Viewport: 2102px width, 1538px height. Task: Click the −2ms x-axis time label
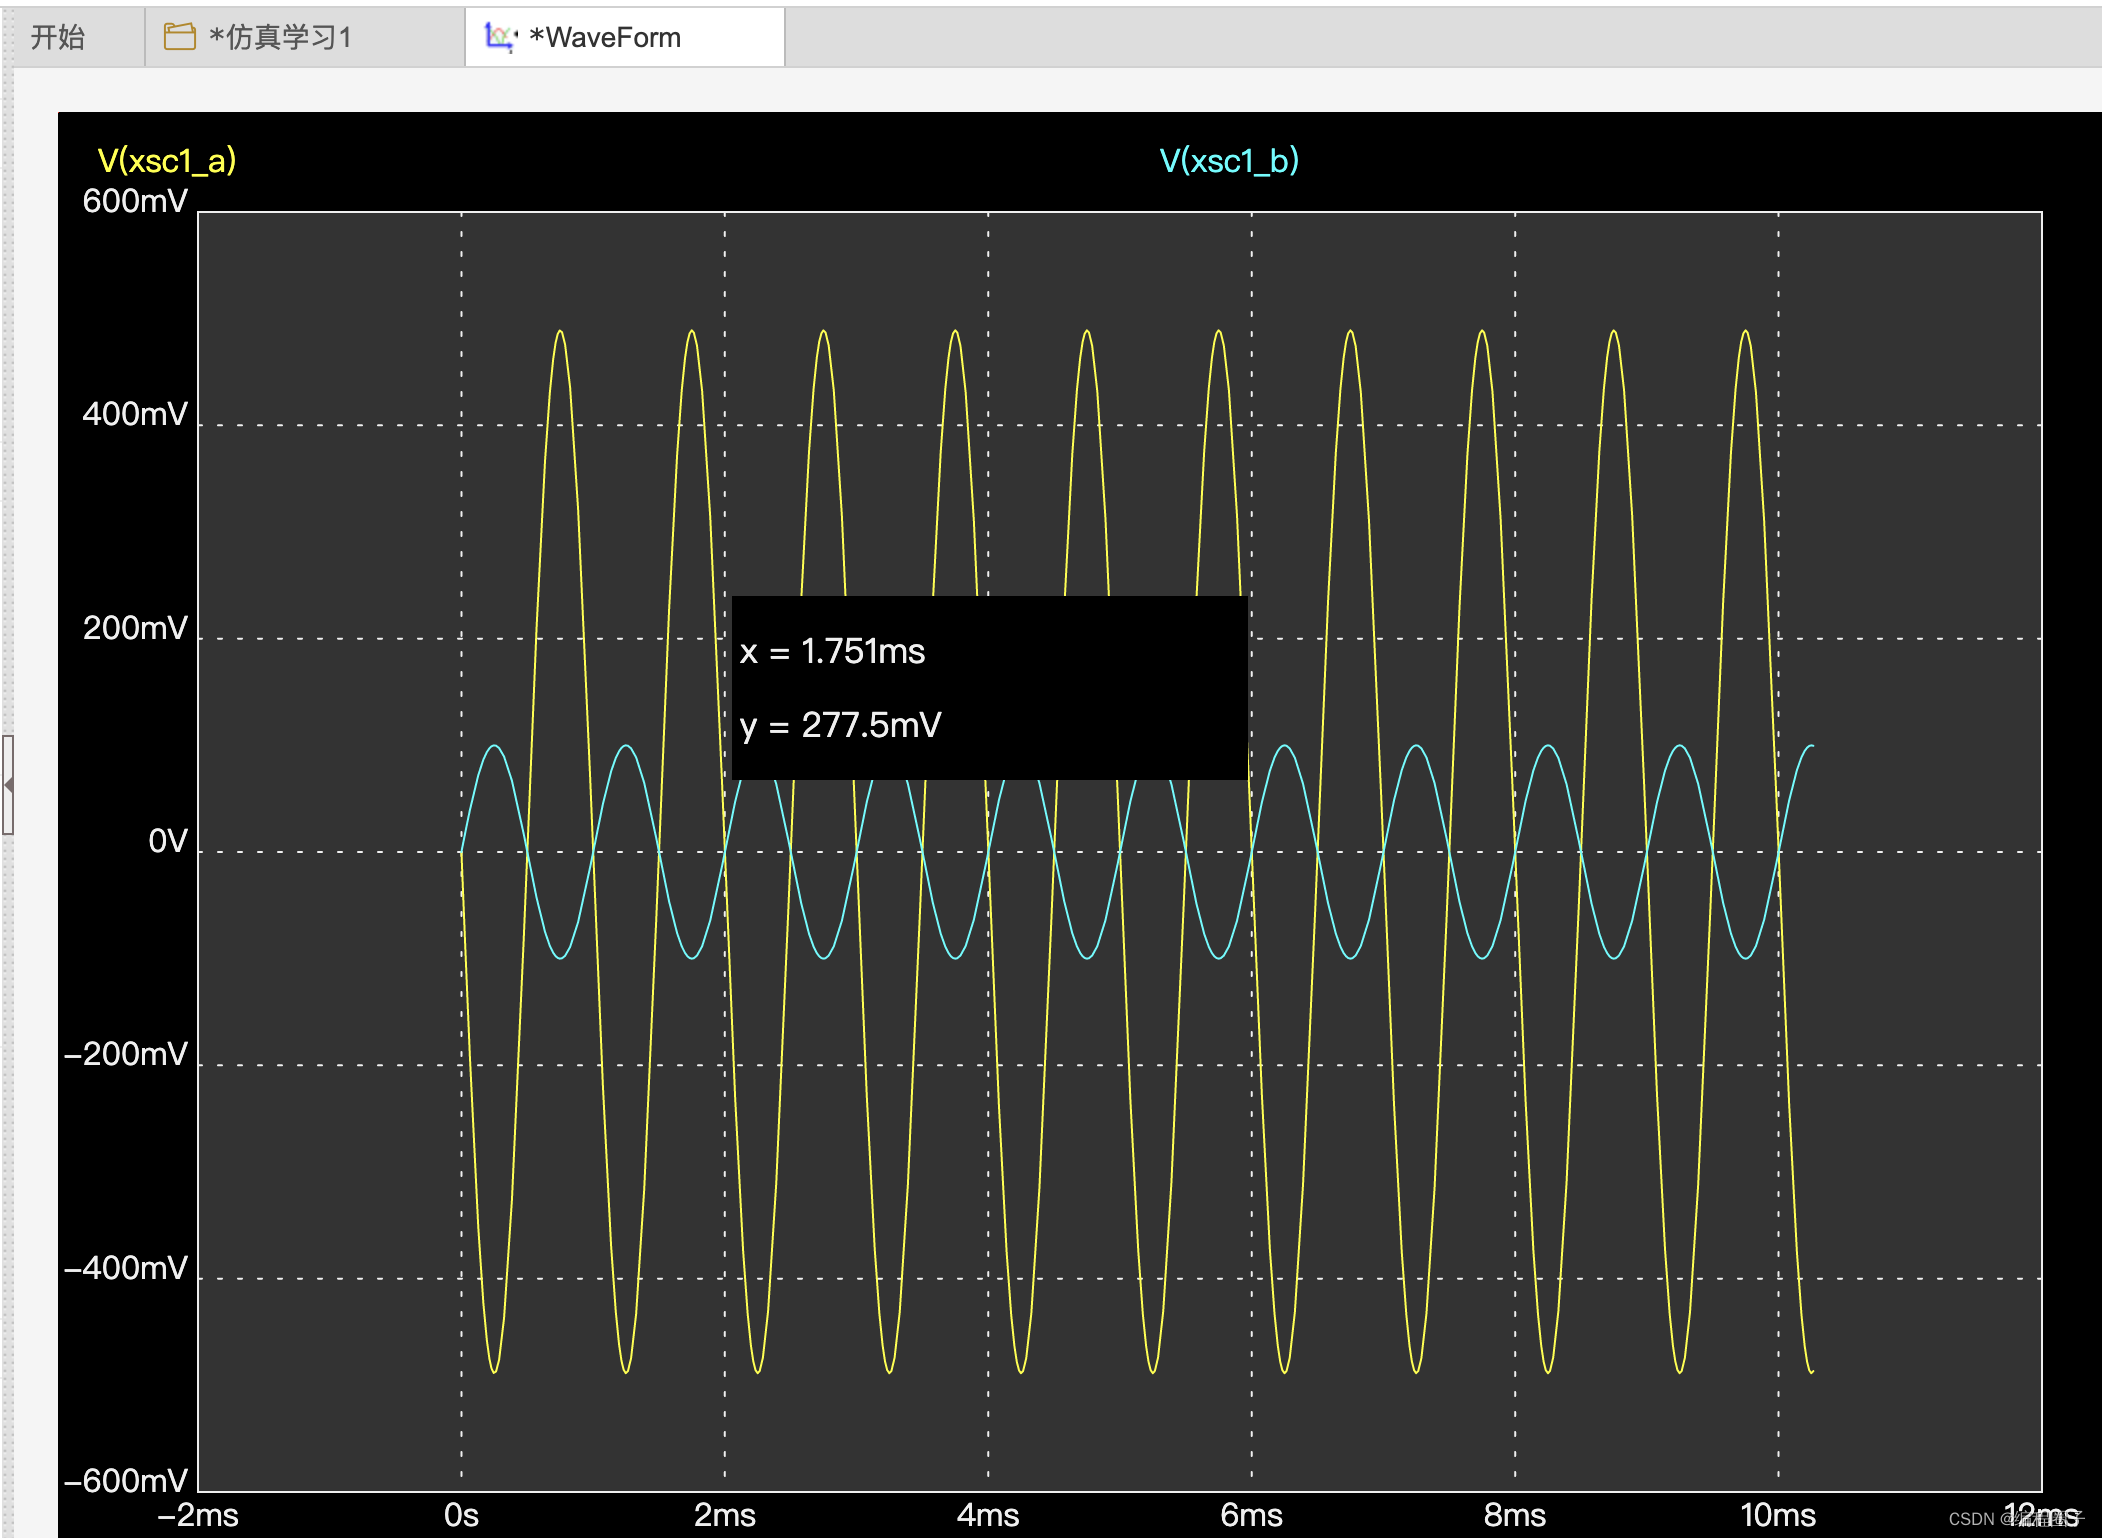(x=198, y=1515)
